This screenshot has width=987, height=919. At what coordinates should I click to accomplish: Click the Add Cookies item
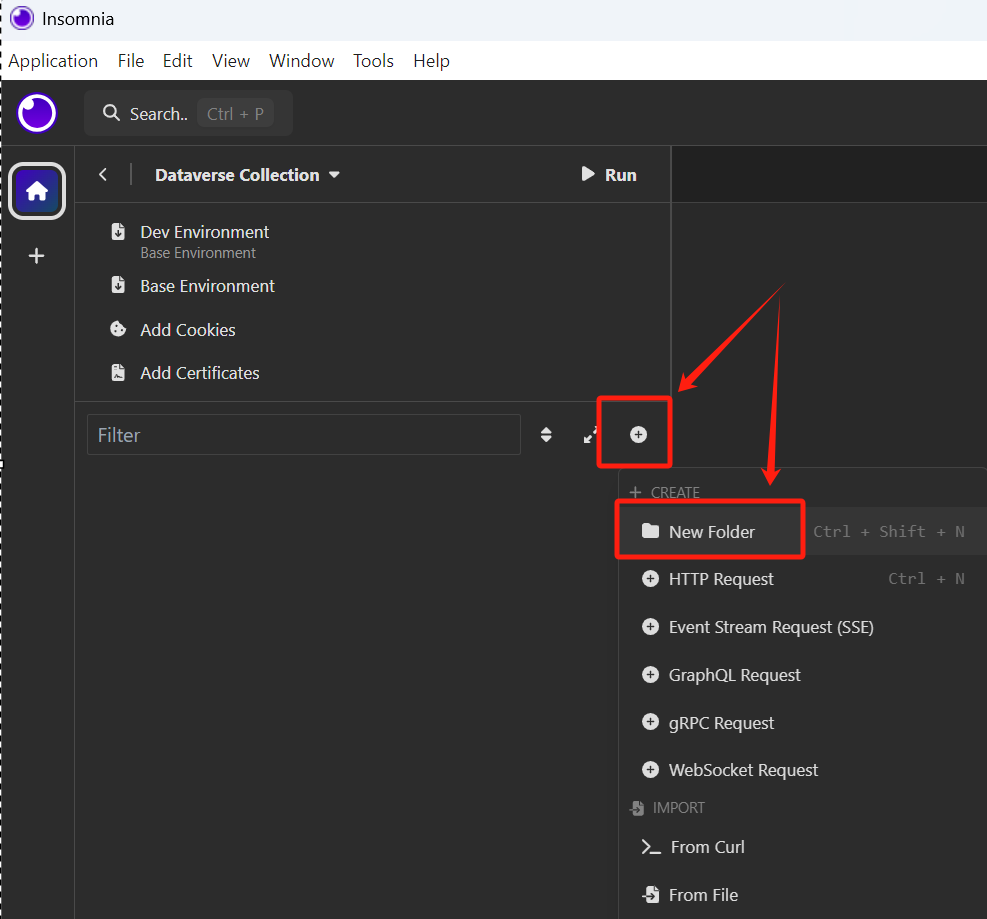click(x=188, y=330)
